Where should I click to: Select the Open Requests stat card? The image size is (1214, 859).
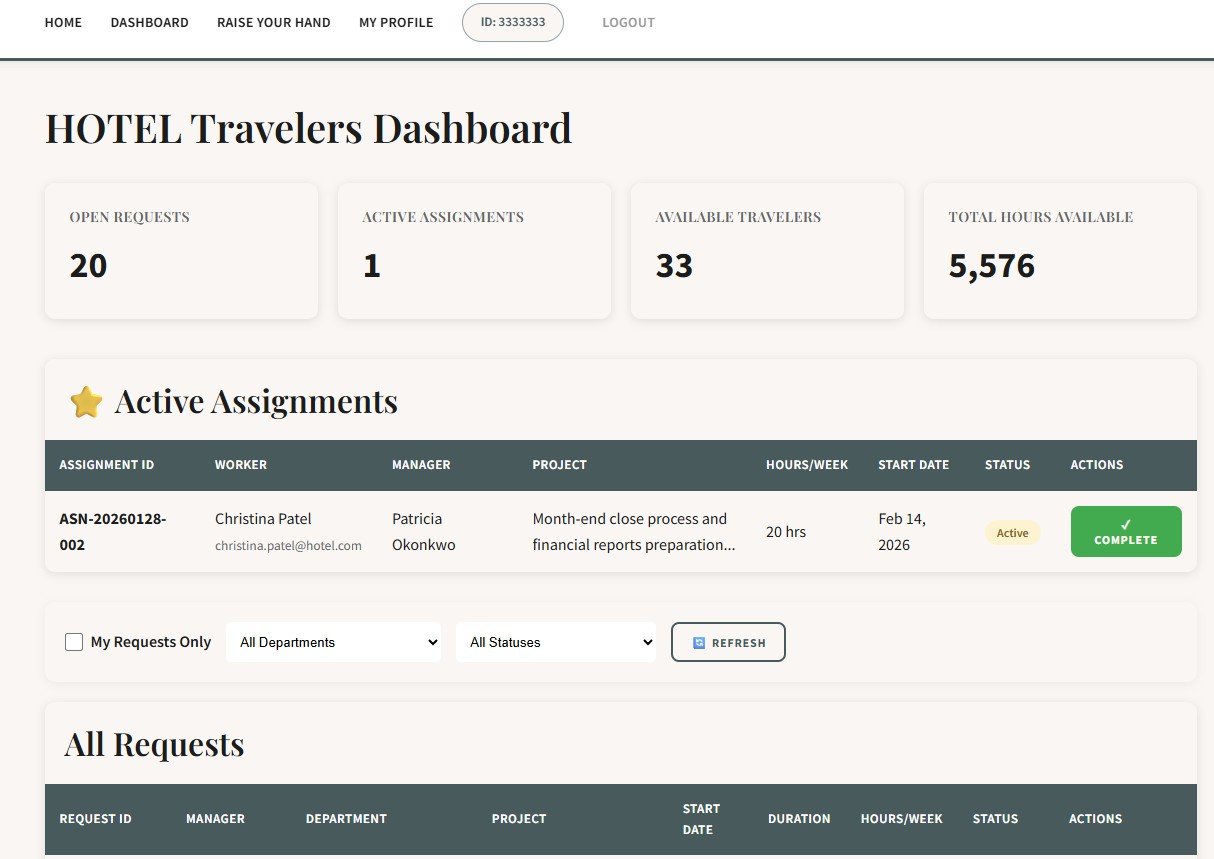(x=181, y=251)
